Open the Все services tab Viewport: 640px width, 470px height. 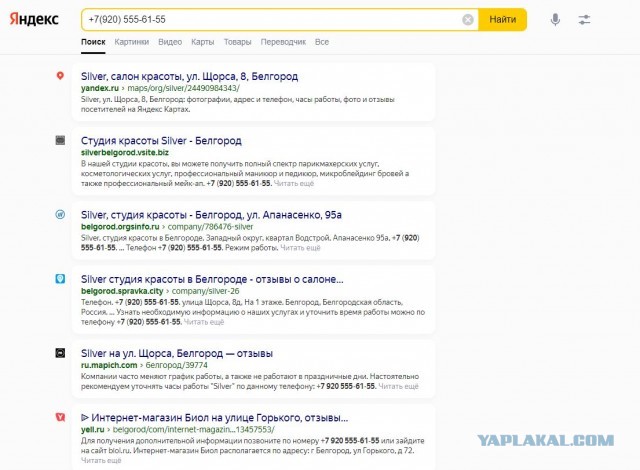[322, 42]
